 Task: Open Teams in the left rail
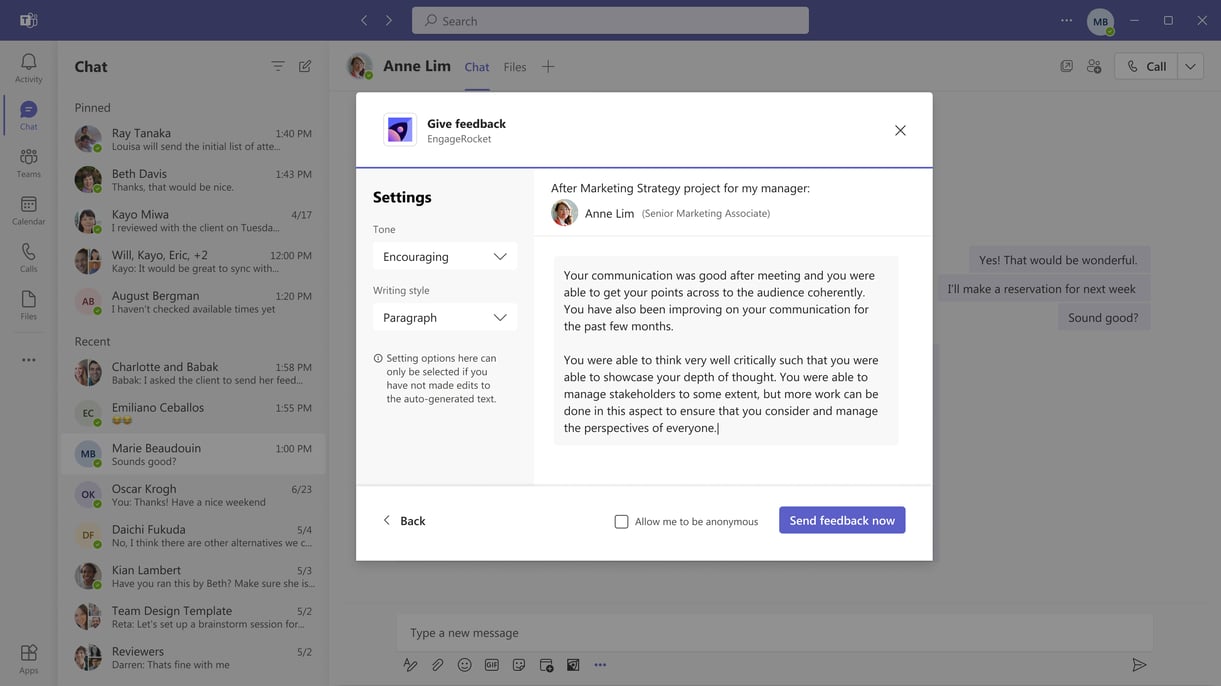(28, 163)
